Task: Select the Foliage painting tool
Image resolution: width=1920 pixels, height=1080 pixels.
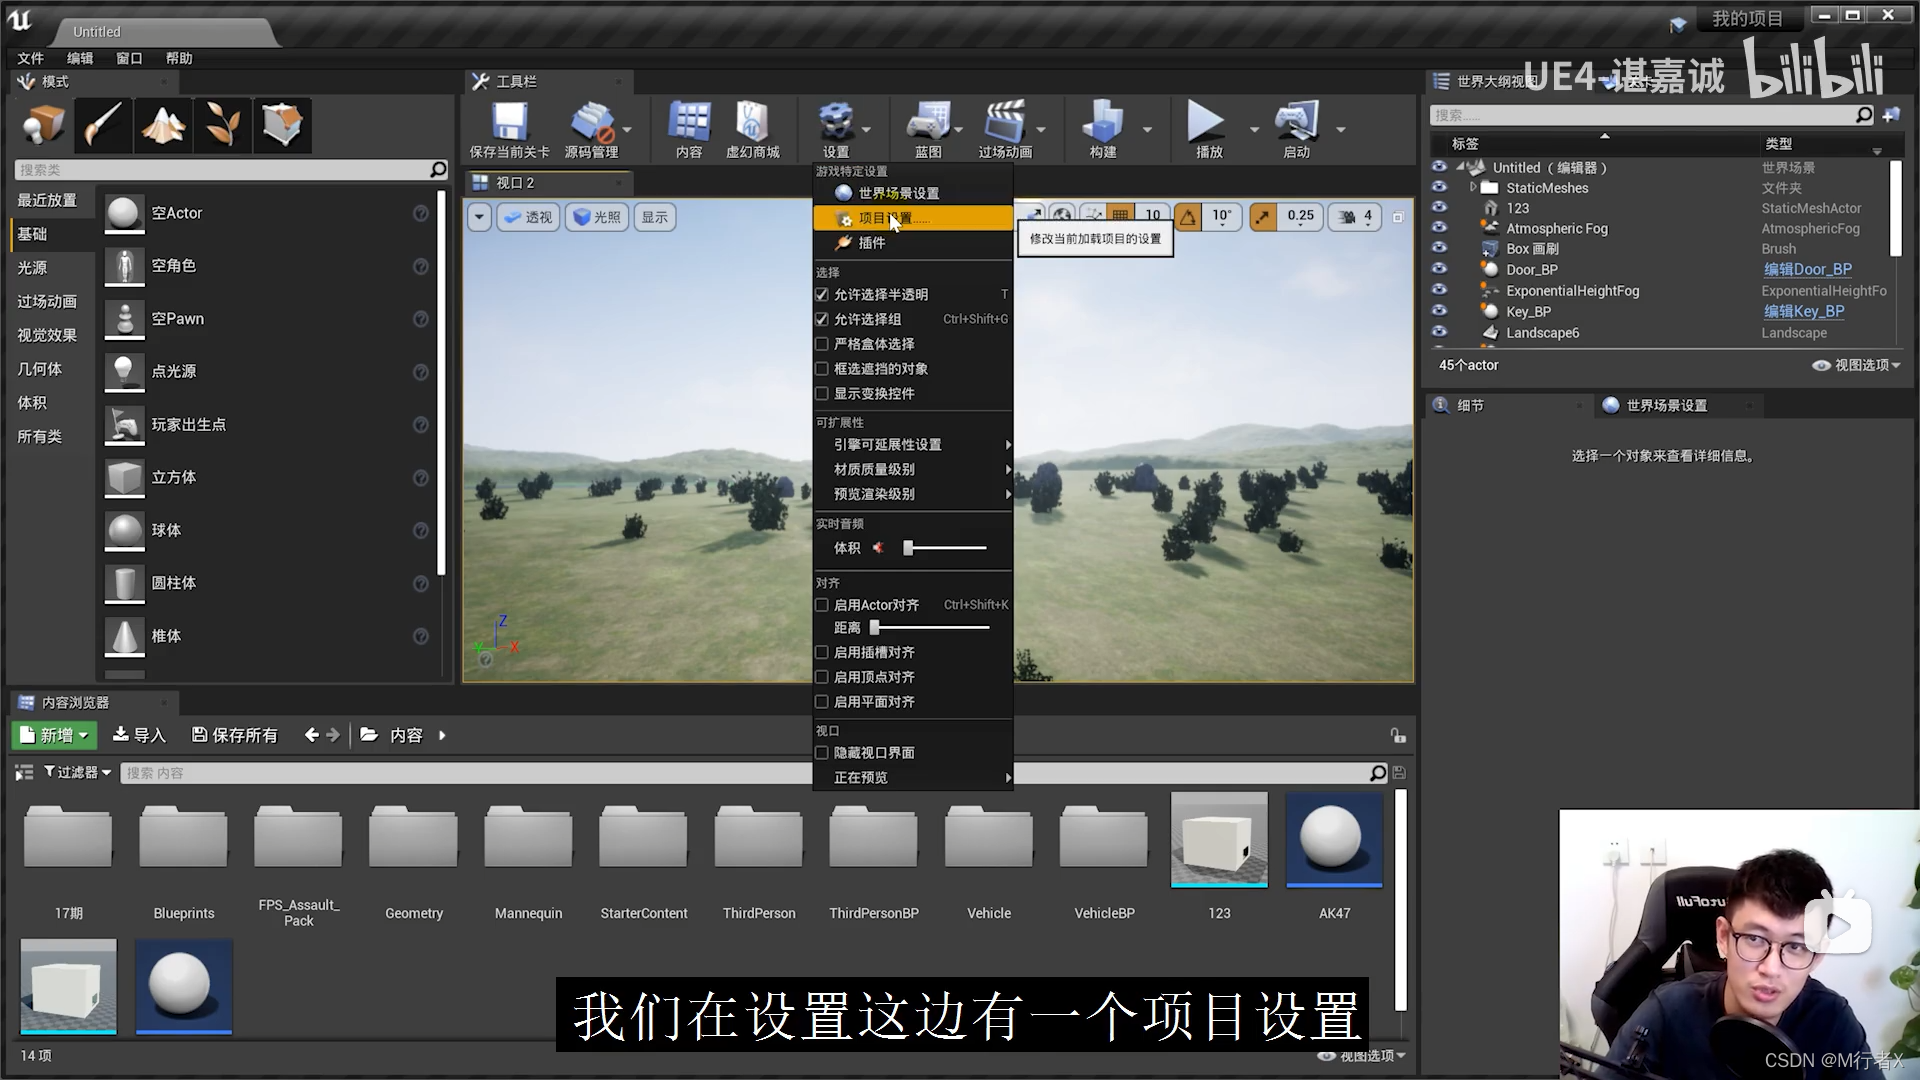Action: (x=223, y=124)
